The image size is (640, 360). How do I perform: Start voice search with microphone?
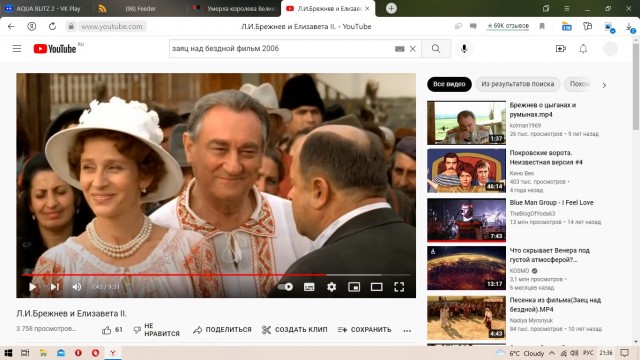coord(464,49)
